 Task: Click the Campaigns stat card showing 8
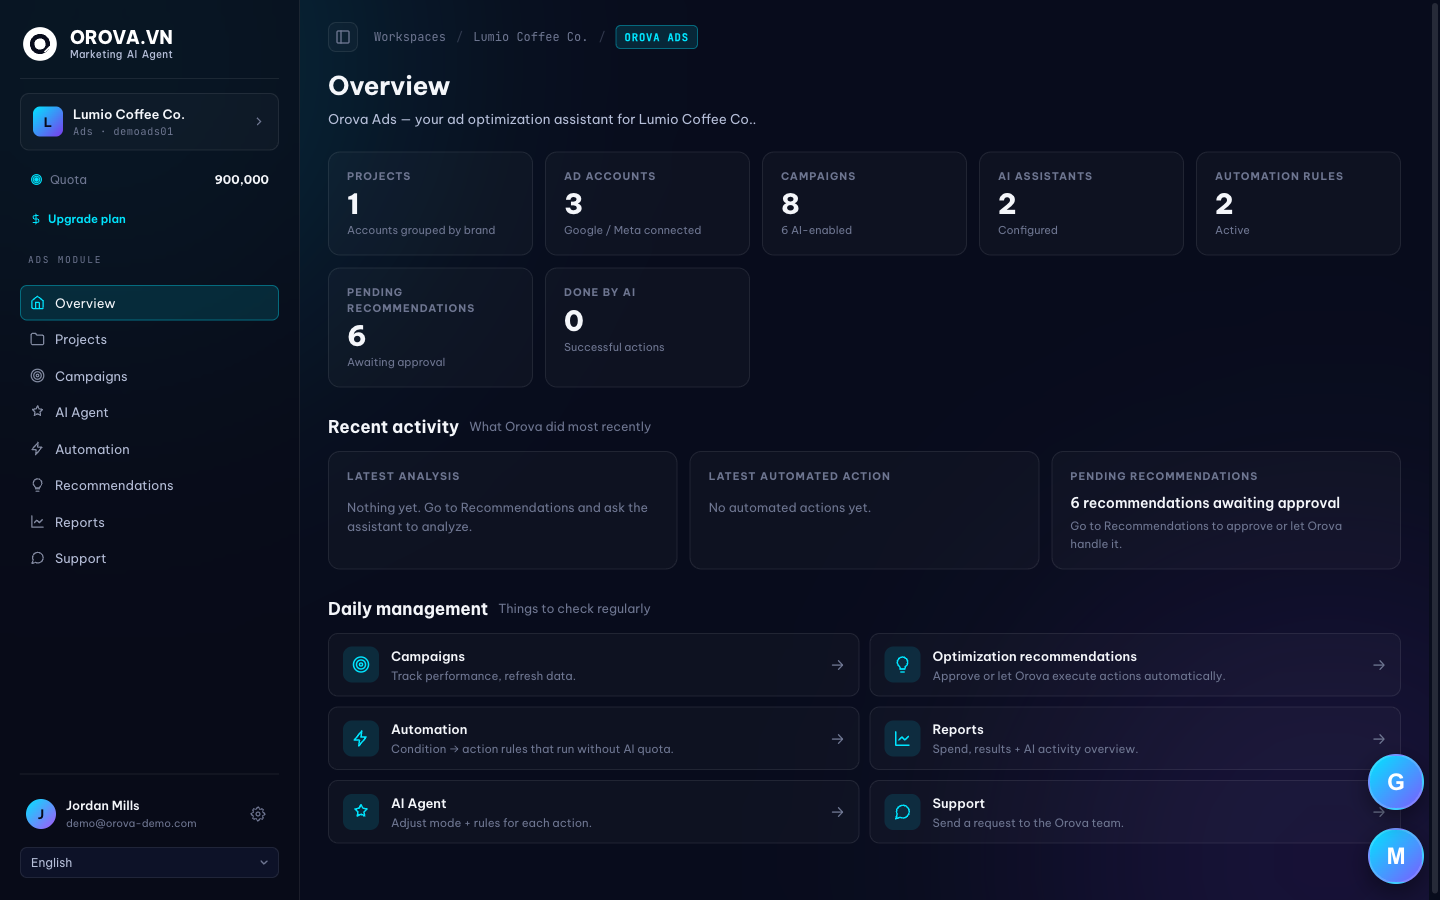pos(864,203)
